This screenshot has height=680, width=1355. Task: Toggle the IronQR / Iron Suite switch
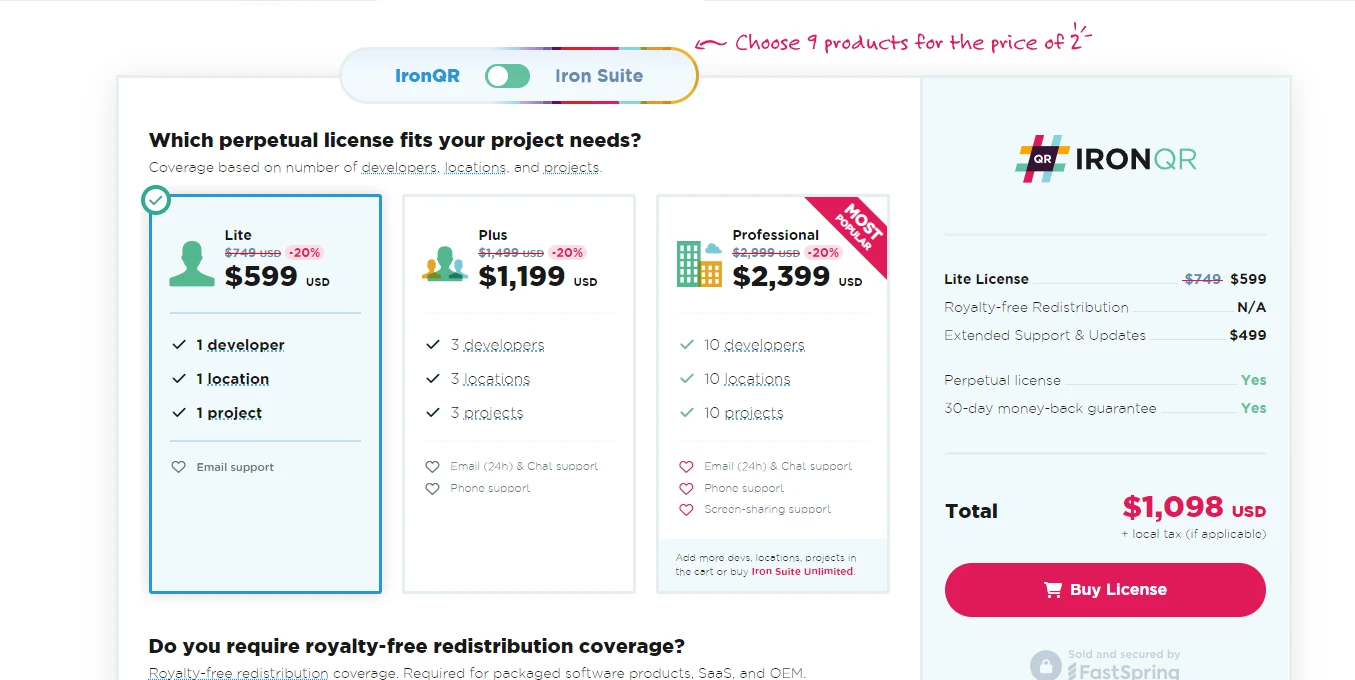(507, 76)
